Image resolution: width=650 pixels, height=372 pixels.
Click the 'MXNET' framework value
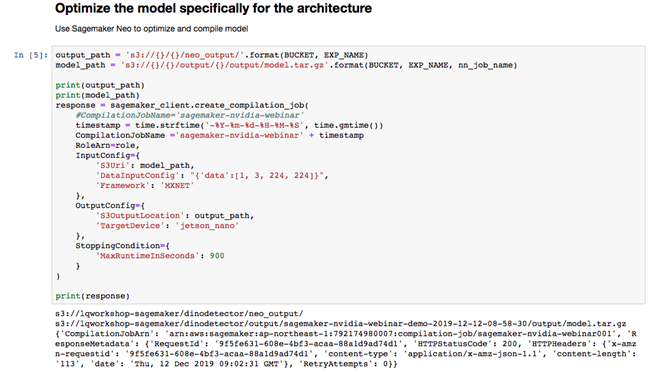click(177, 185)
